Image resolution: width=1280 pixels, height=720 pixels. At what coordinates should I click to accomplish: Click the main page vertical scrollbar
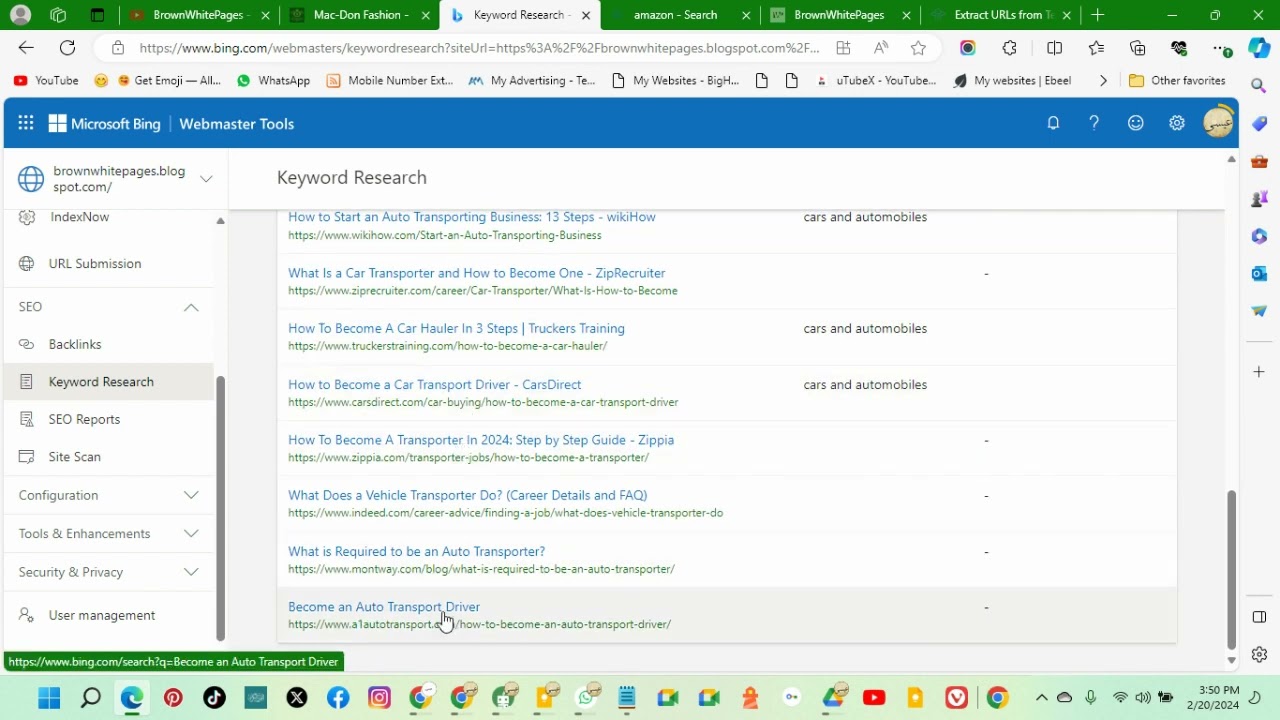pyautogui.click(x=1232, y=569)
